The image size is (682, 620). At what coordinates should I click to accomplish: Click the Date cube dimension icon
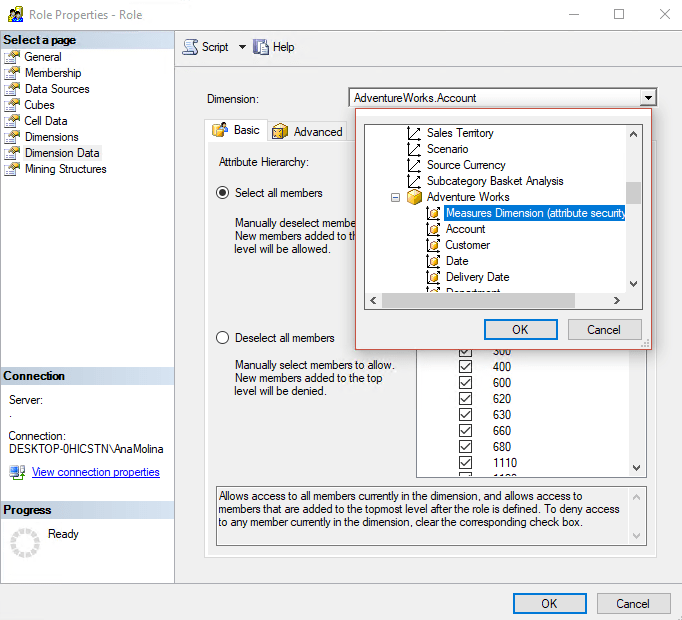pyautogui.click(x=433, y=261)
